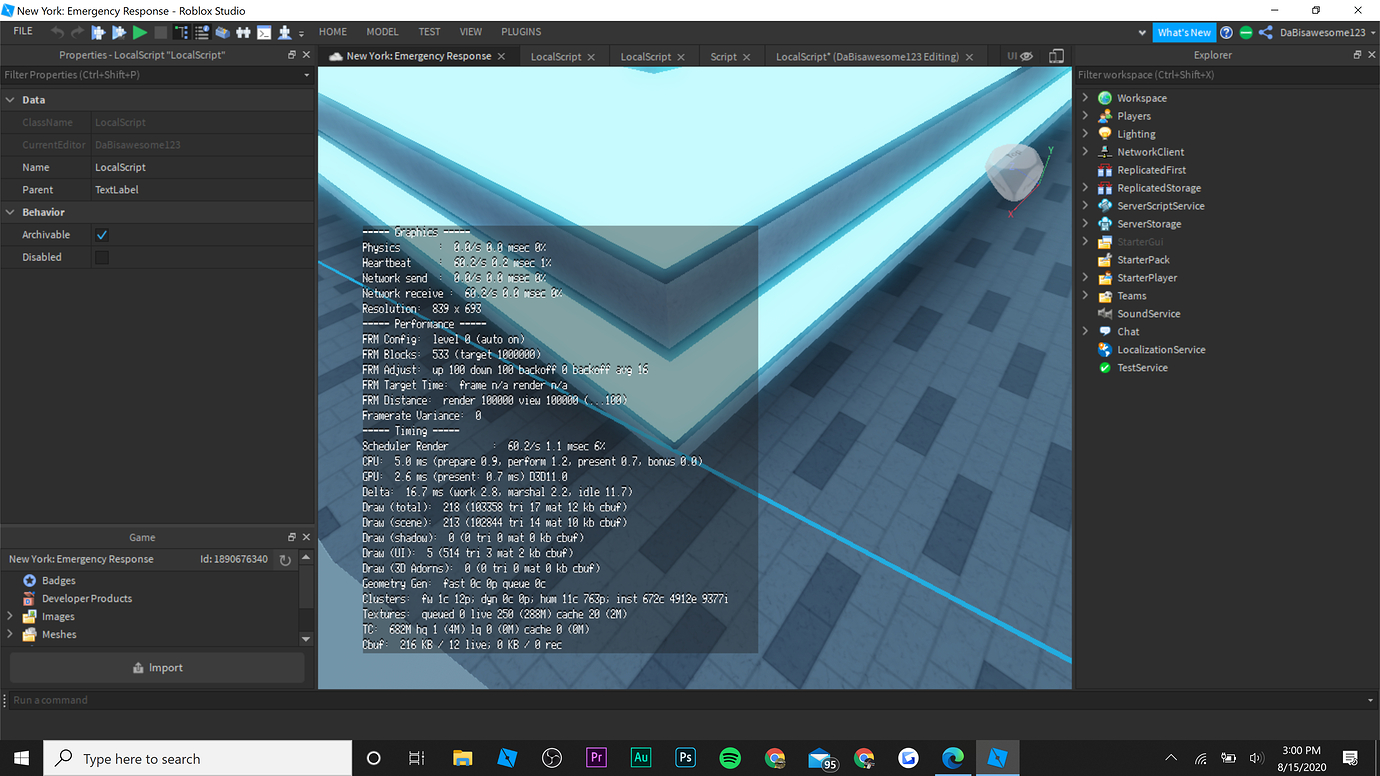Image resolution: width=1380 pixels, height=776 pixels.
Task: Click the What's New button
Action: click(x=1184, y=31)
